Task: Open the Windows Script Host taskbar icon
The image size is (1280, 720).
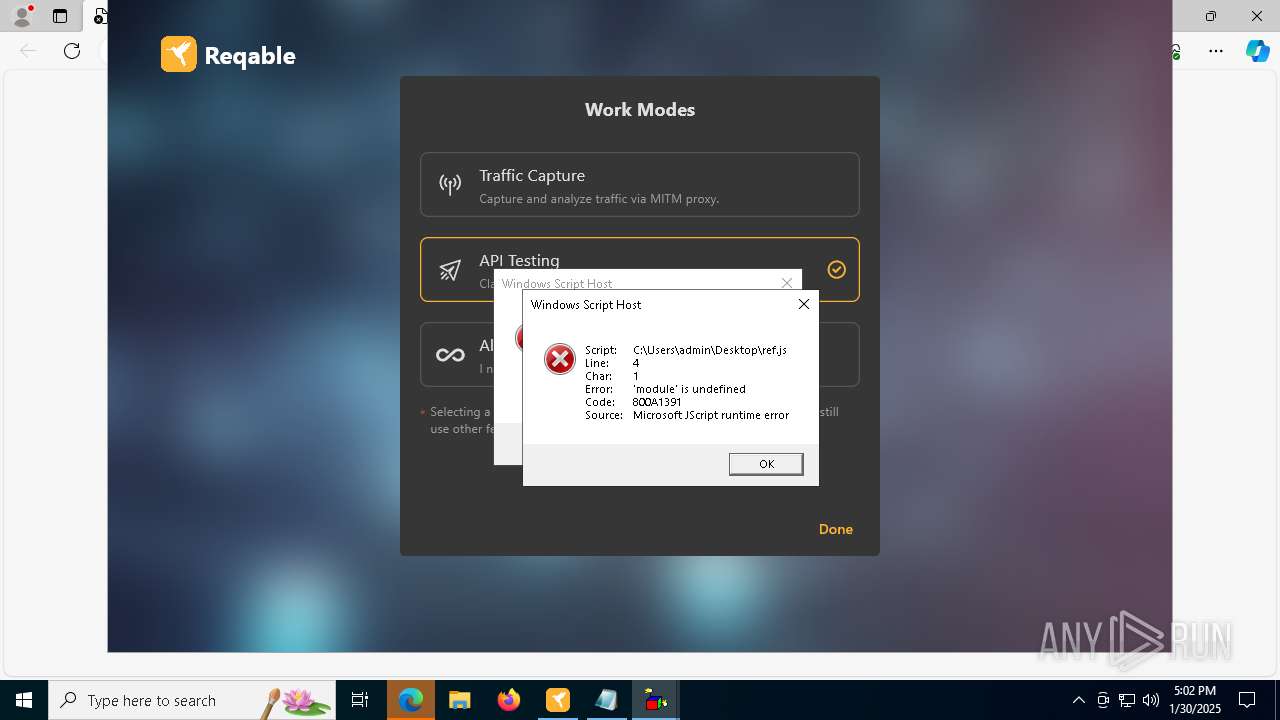Action: [x=656, y=700]
